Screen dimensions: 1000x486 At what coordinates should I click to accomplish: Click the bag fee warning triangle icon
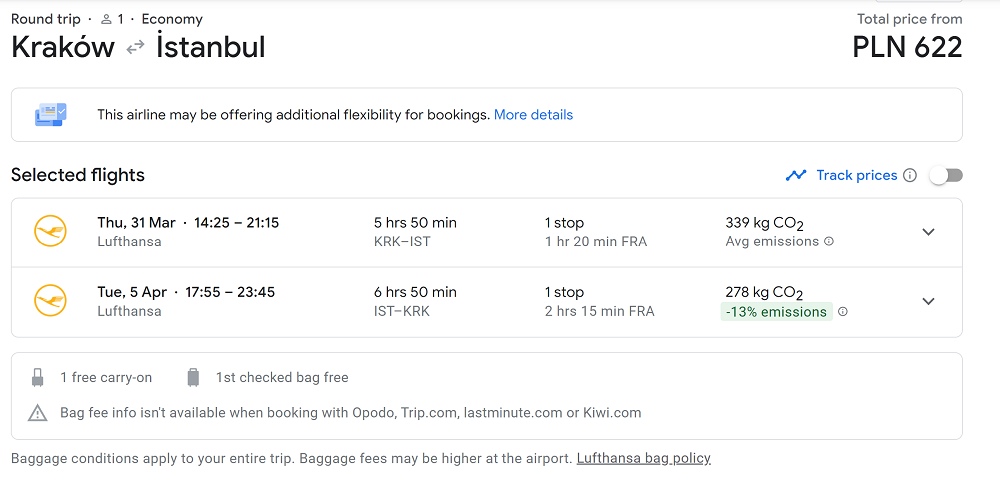(x=38, y=413)
